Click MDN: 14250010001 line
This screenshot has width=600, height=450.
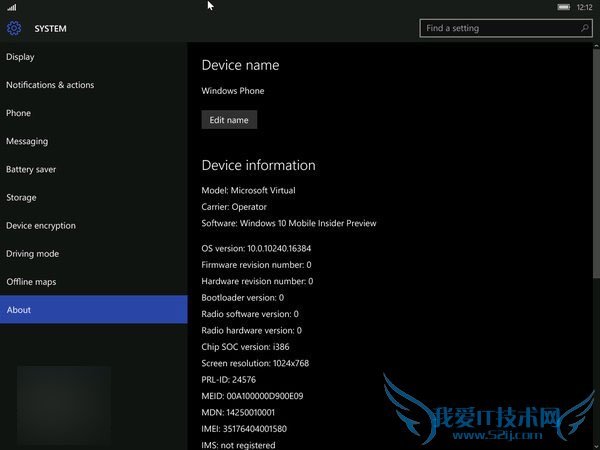[238, 412]
